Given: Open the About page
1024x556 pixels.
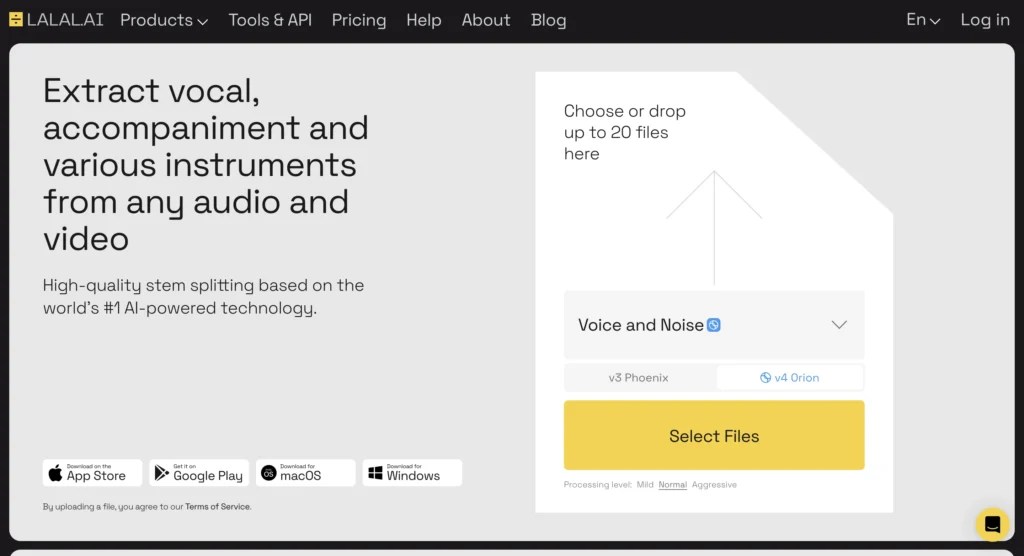Looking at the screenshot, I should 486,20.
